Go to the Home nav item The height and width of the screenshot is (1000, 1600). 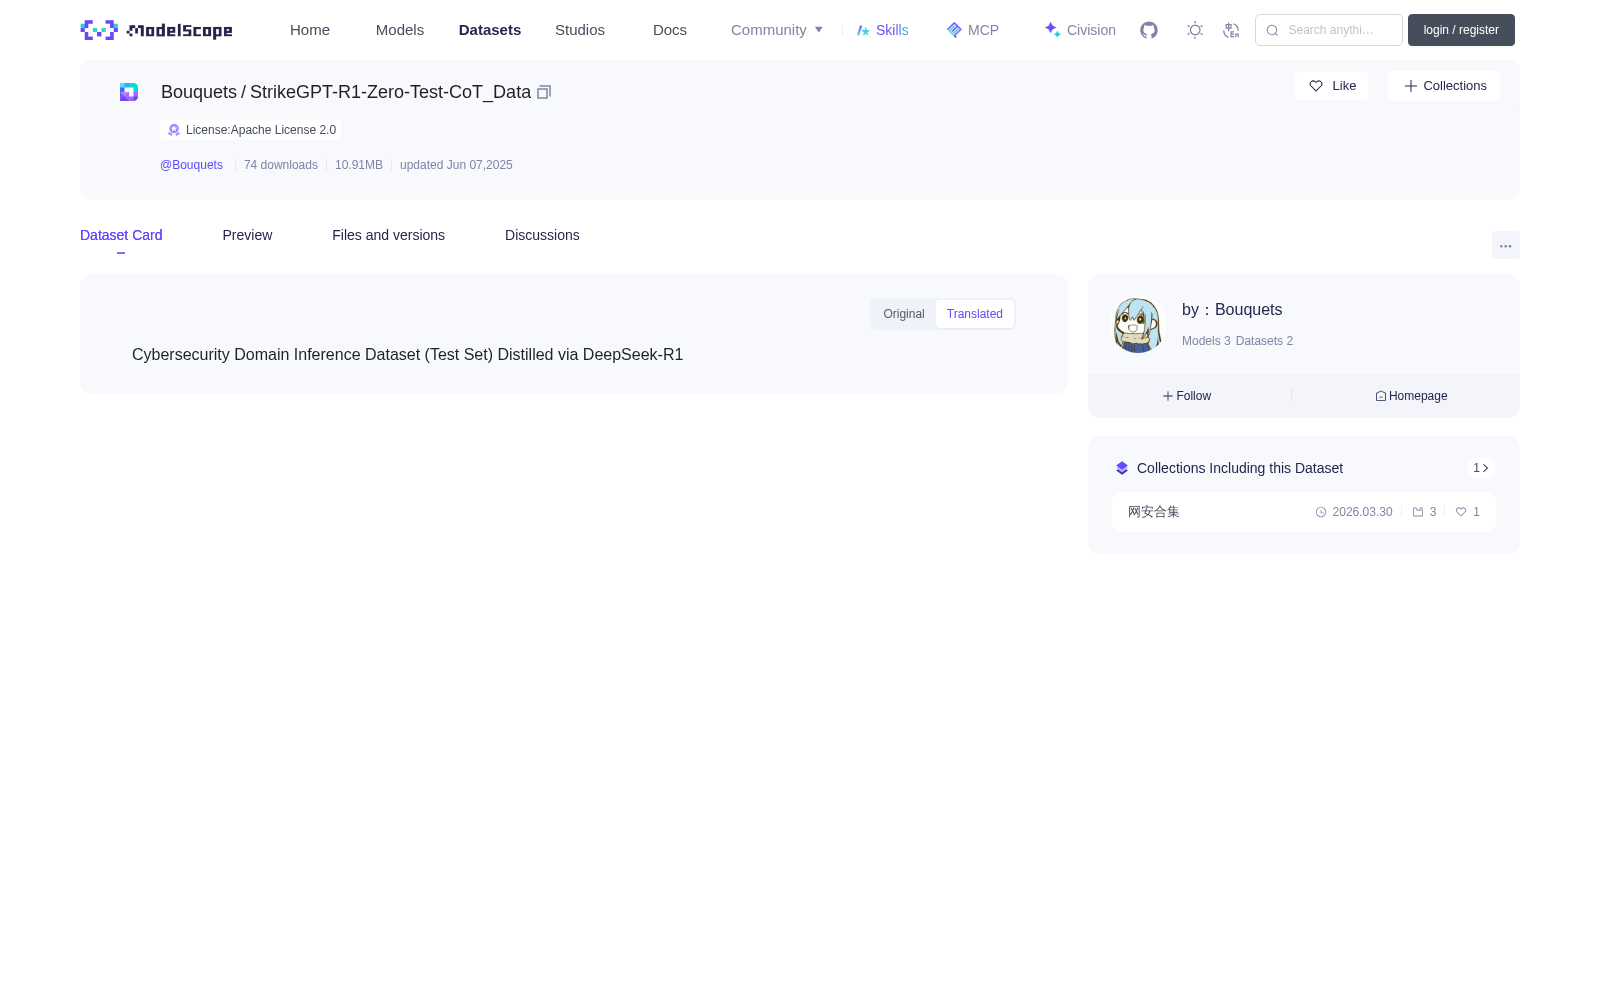pos(310,30)
